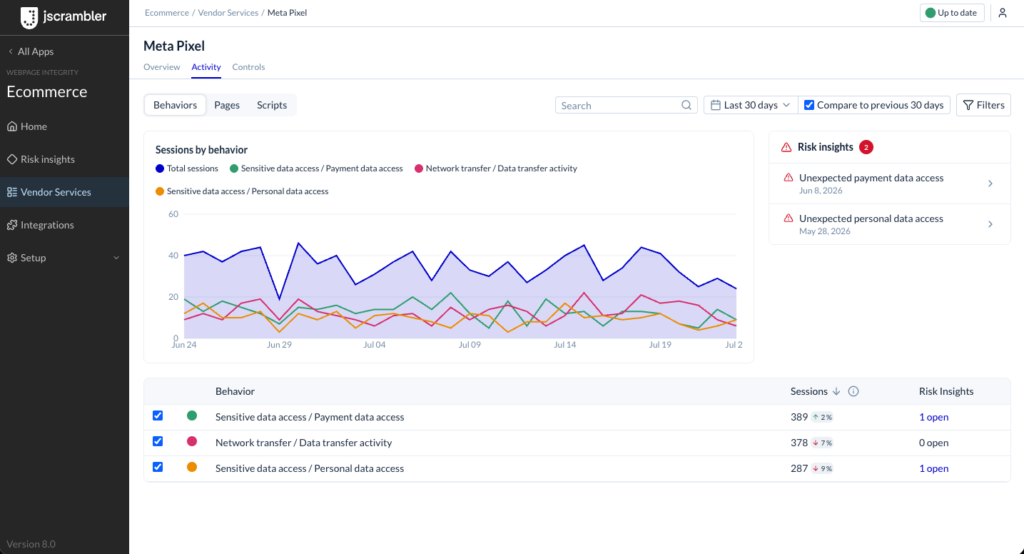The height and width of the screenshot is (554, 1024).
Task: Open 1 open link for Personal data access
Action: 933,468
